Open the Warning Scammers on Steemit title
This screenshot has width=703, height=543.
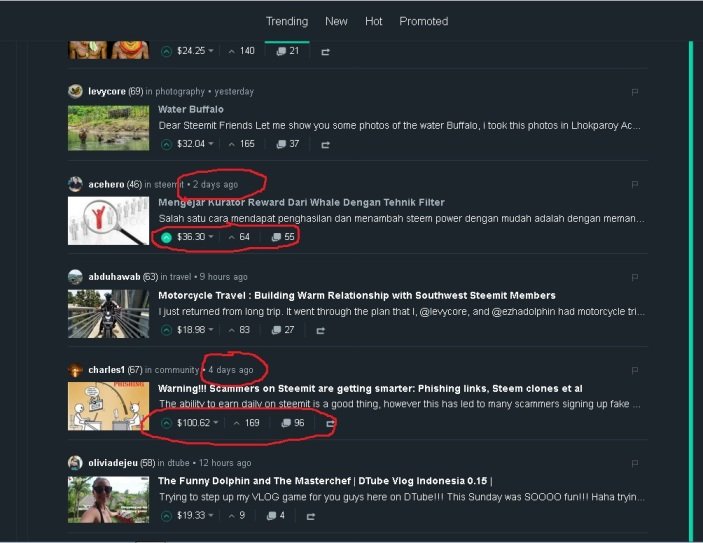pyautogui.click(x=370, y=388)
